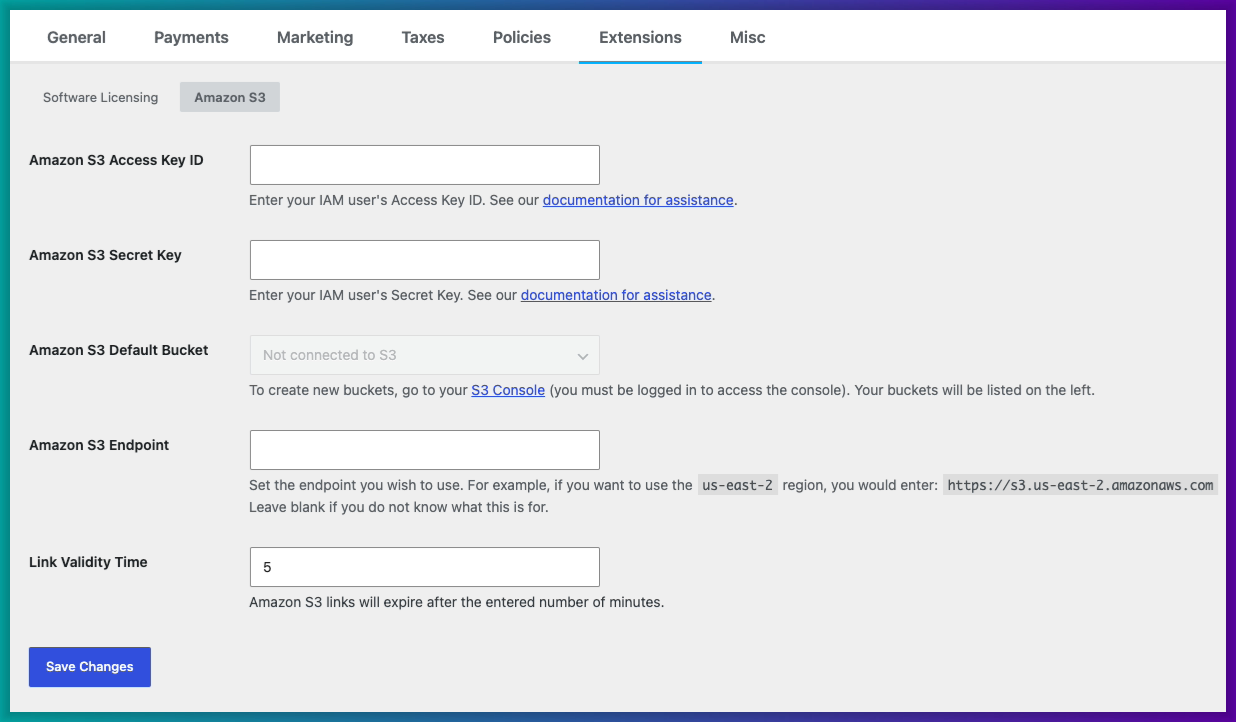The height and width of the screenshot is (722, 1236).
Task: Open the Amazon S3 Default Bucket dropdown
Action: click(424, 355)
